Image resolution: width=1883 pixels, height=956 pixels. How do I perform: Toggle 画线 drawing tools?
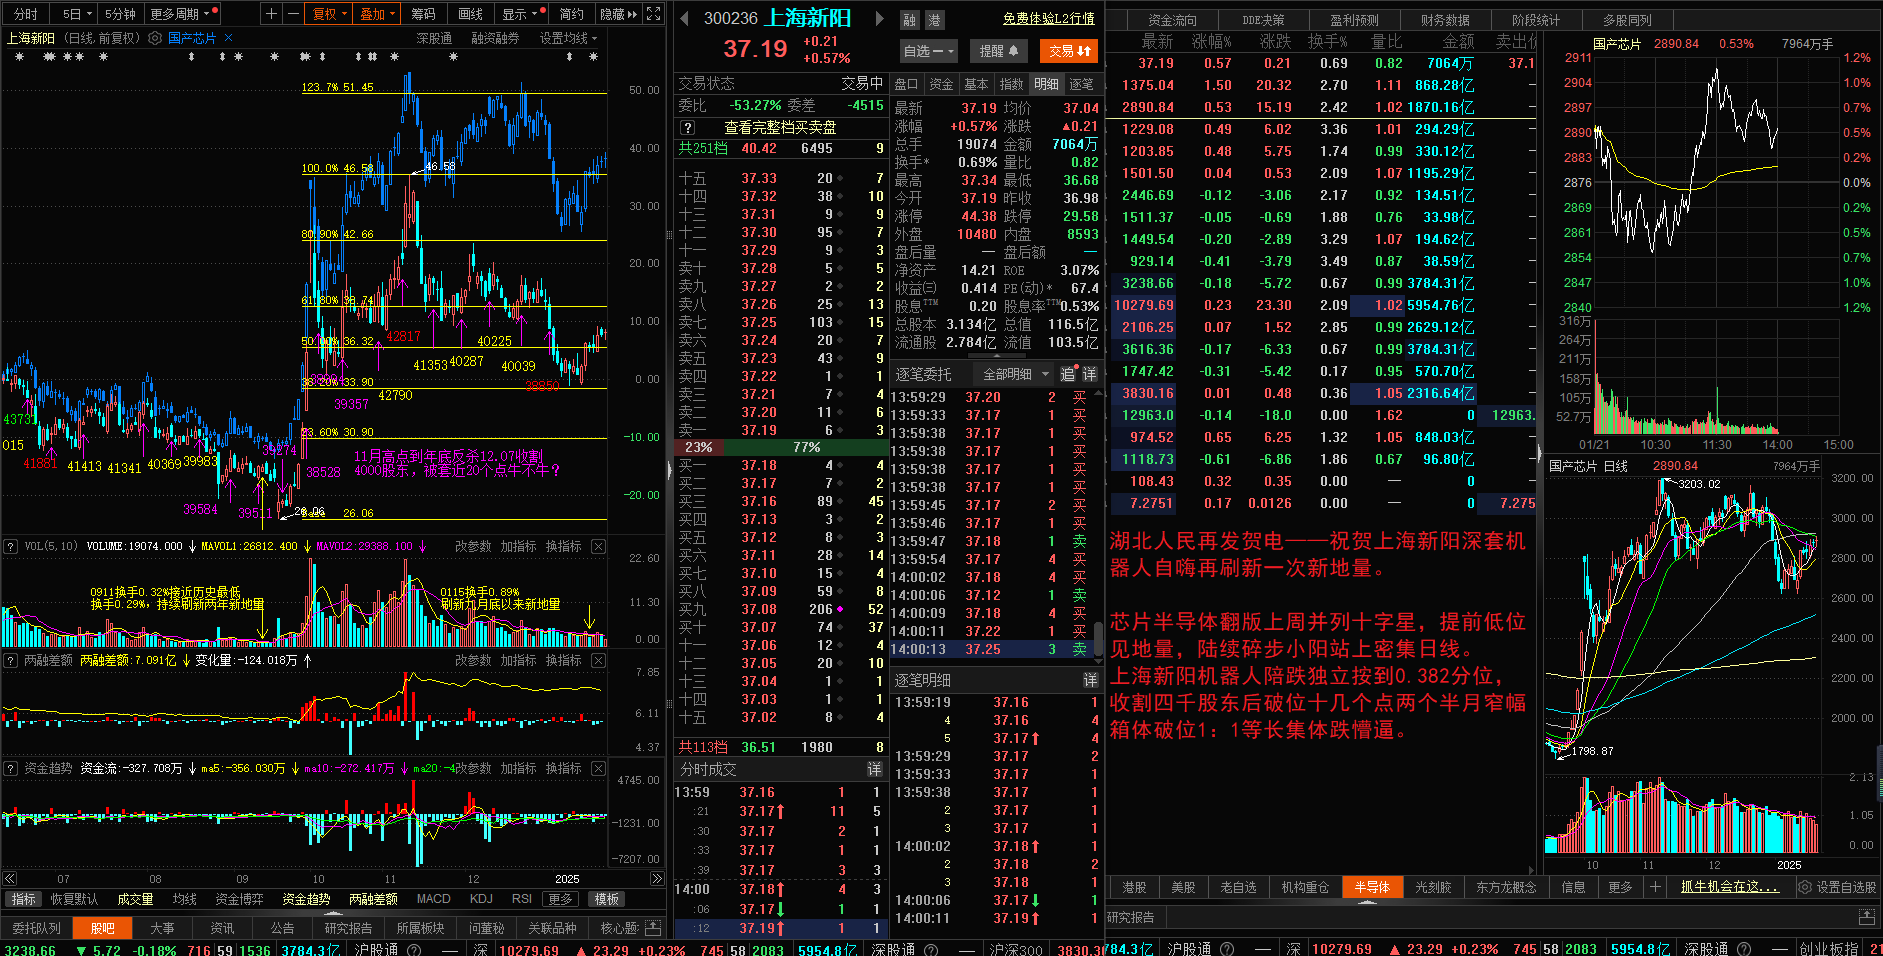tap(470, 14)
